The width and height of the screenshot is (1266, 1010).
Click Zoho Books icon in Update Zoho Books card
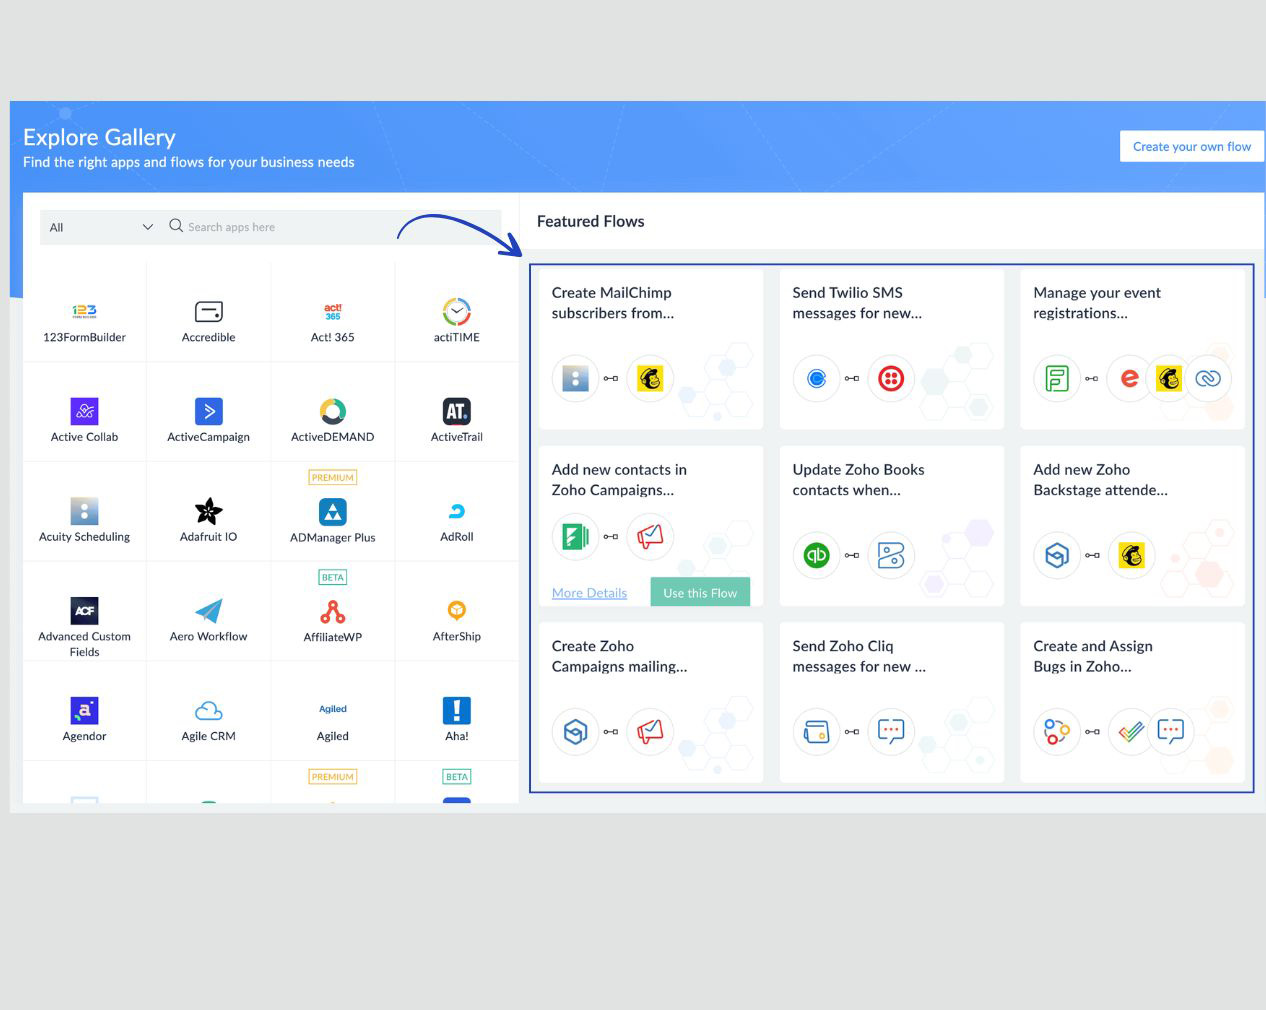click(891, 555)
